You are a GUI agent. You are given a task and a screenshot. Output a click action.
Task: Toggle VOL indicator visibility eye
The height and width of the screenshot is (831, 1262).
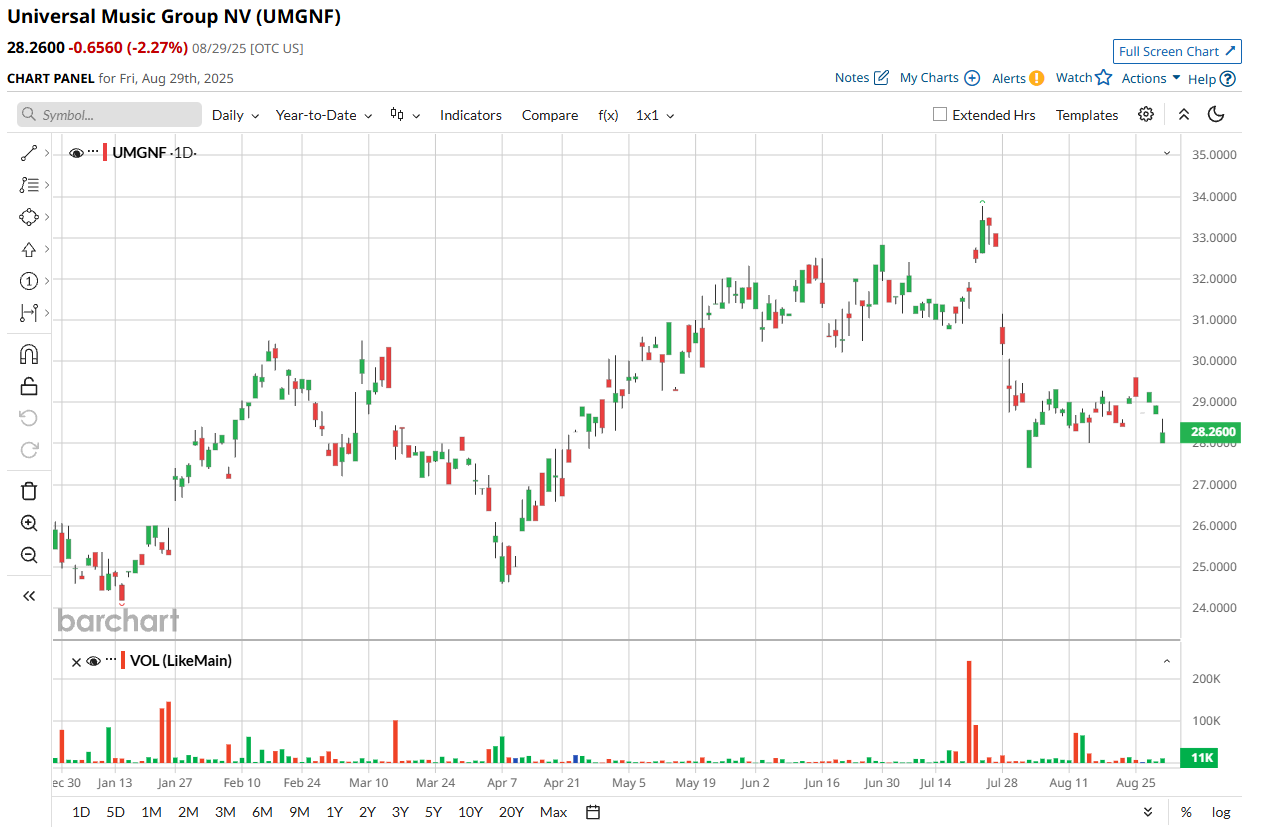coord(94,661)
